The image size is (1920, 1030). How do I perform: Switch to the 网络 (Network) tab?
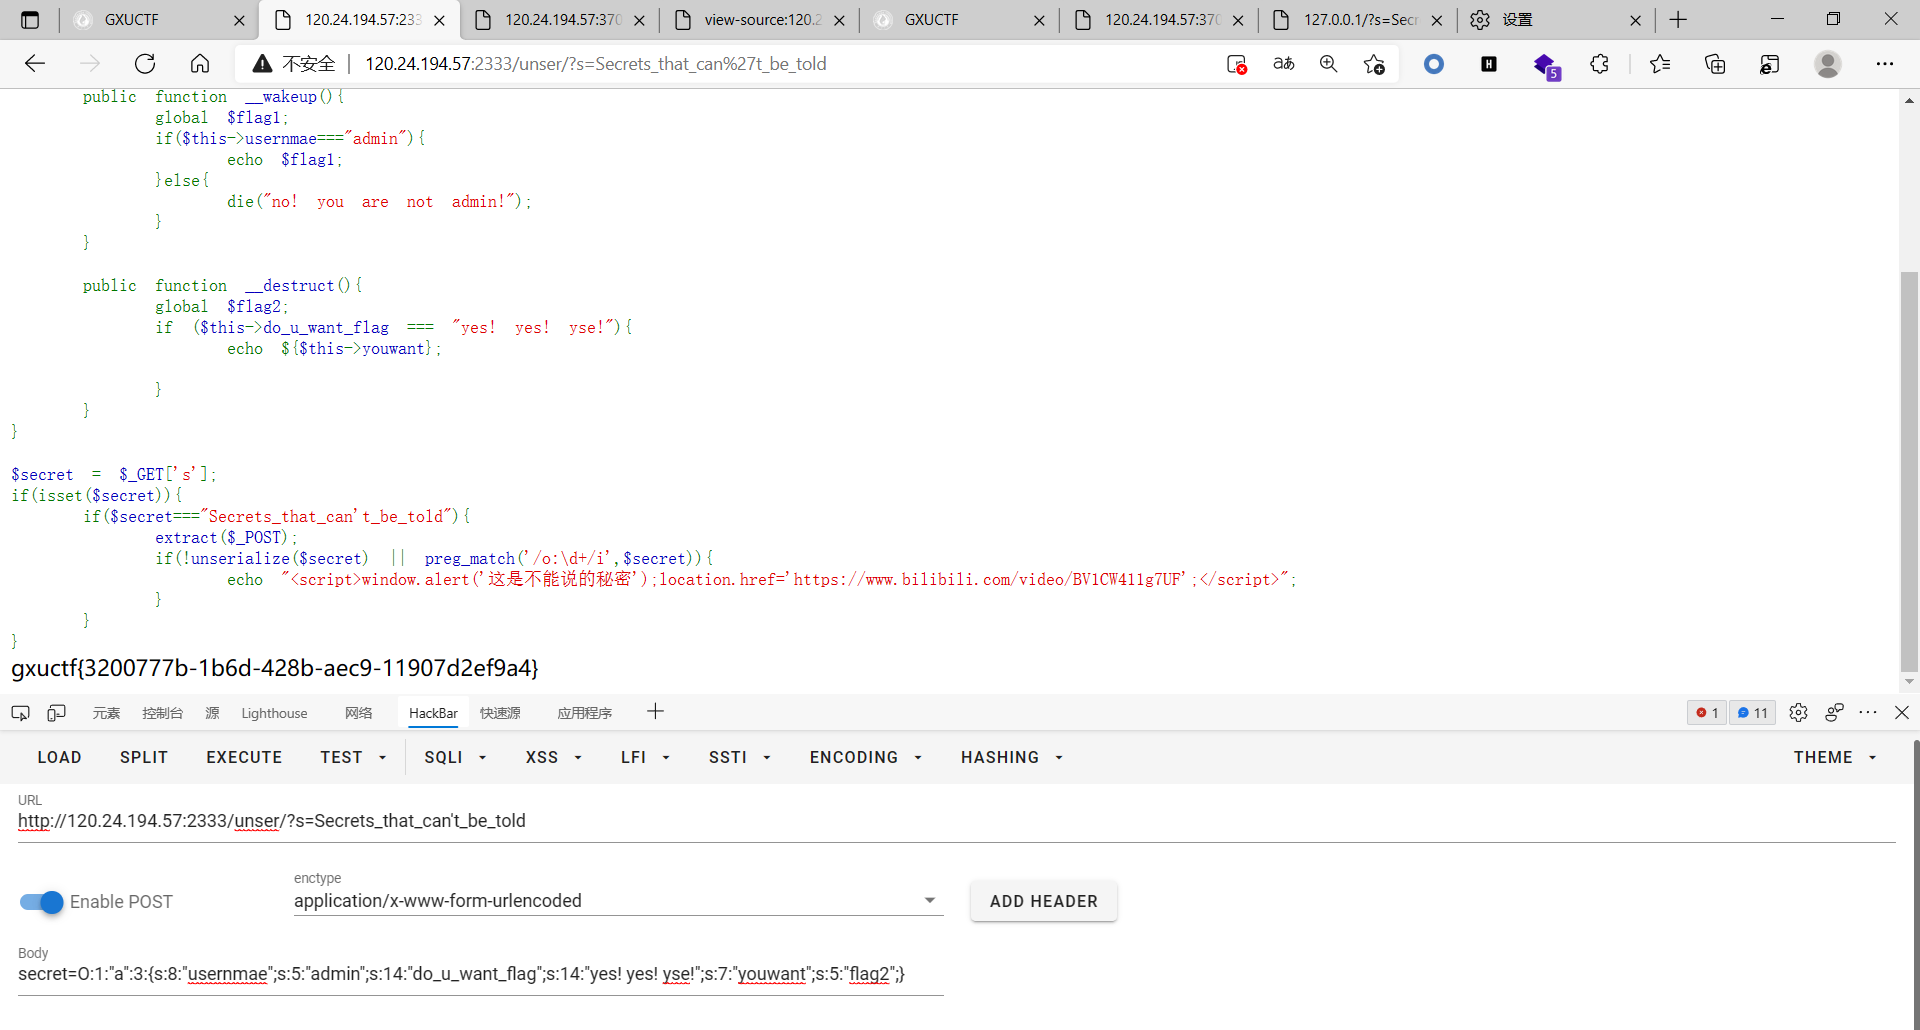(358, 713)
